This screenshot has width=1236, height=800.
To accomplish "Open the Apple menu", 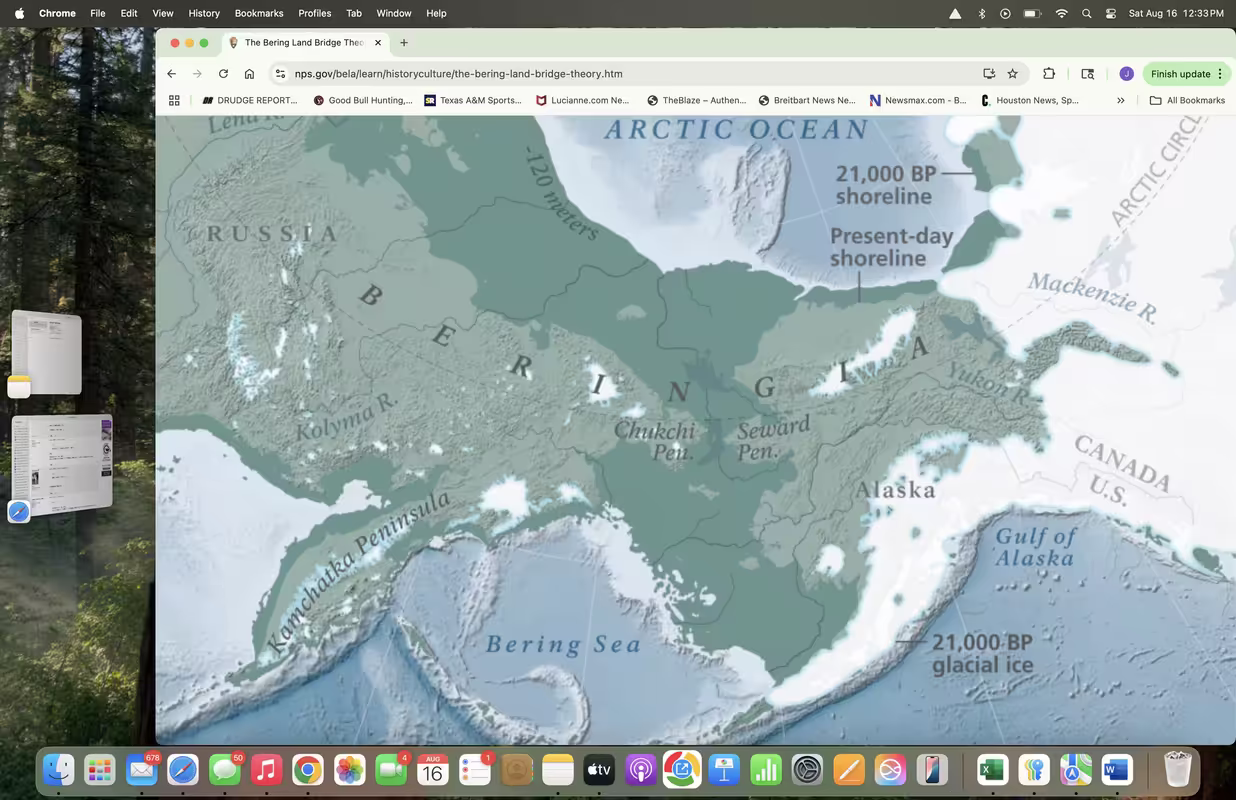I will coord(19,13).
